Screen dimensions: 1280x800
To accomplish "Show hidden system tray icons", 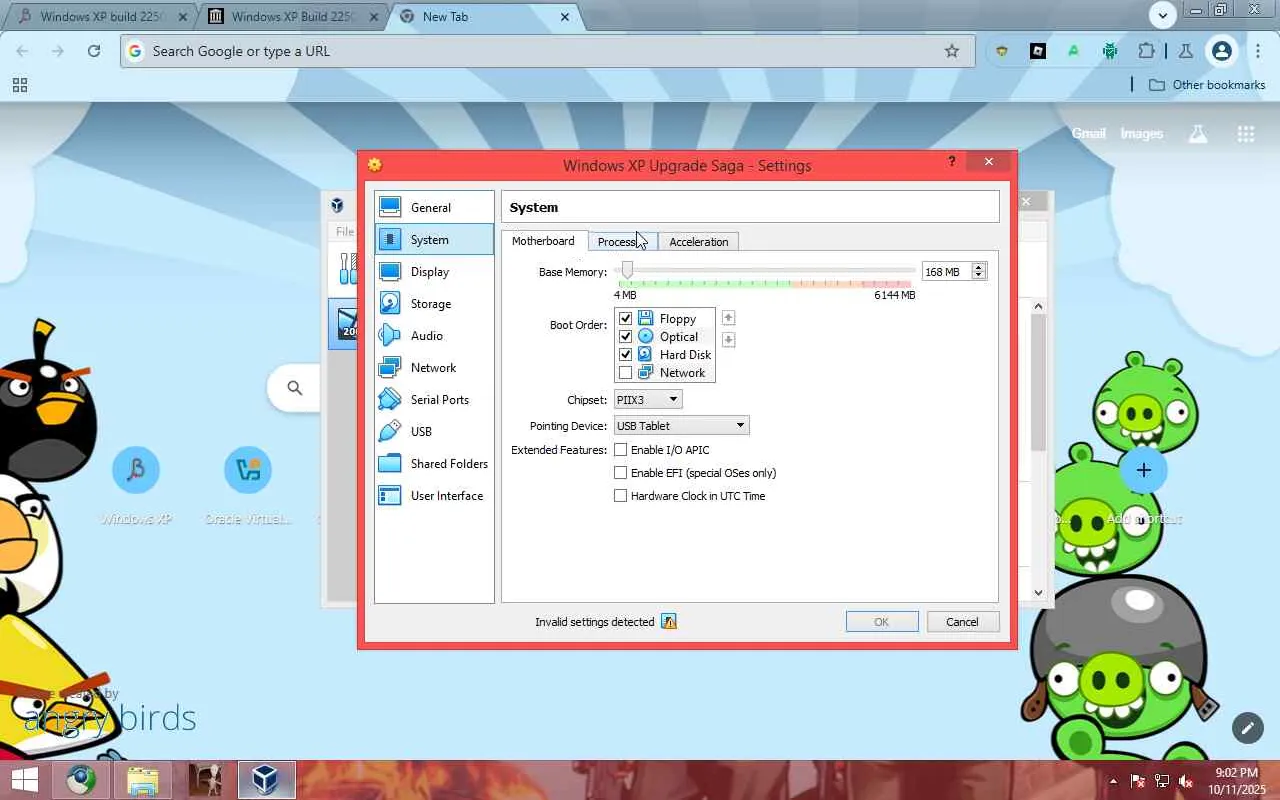I will coord(1113,781).
